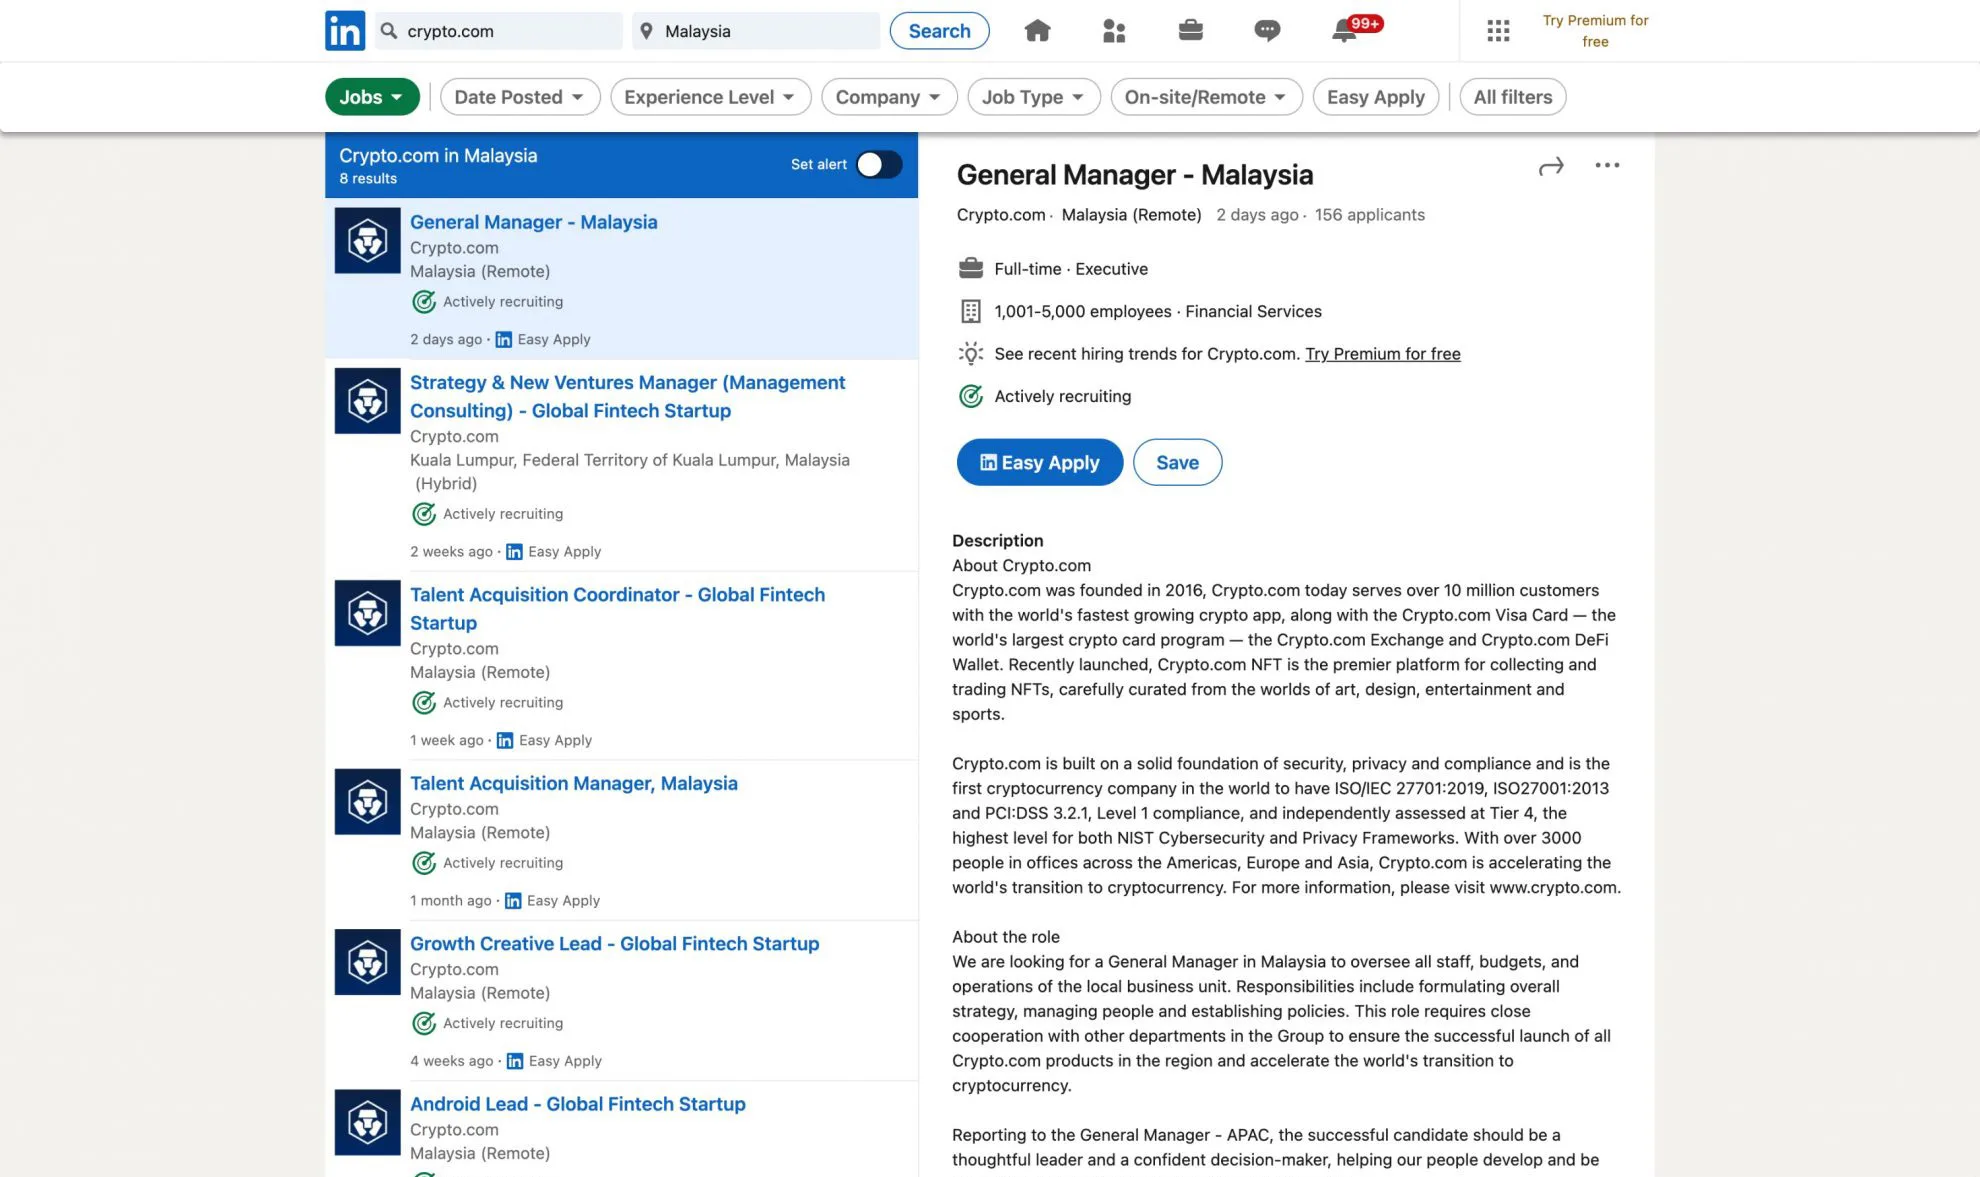
Task: Open the Work apps grid icon
Action: click(x=1498, y=31)
